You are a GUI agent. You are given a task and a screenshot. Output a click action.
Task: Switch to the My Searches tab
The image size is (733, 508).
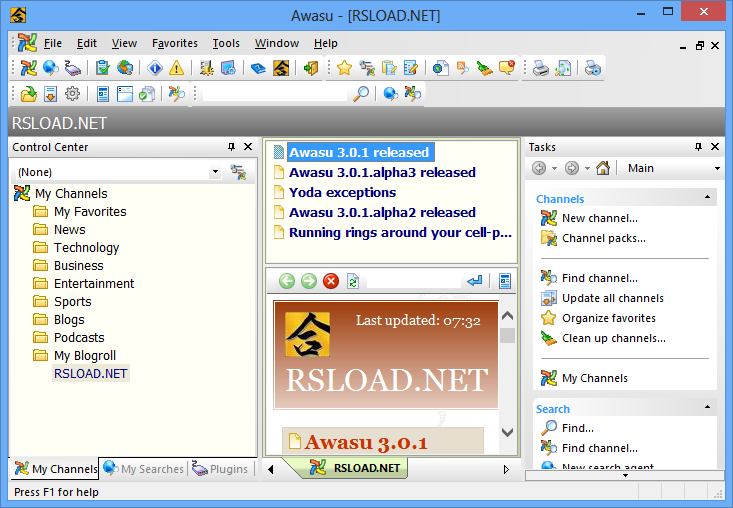[144, 469]
